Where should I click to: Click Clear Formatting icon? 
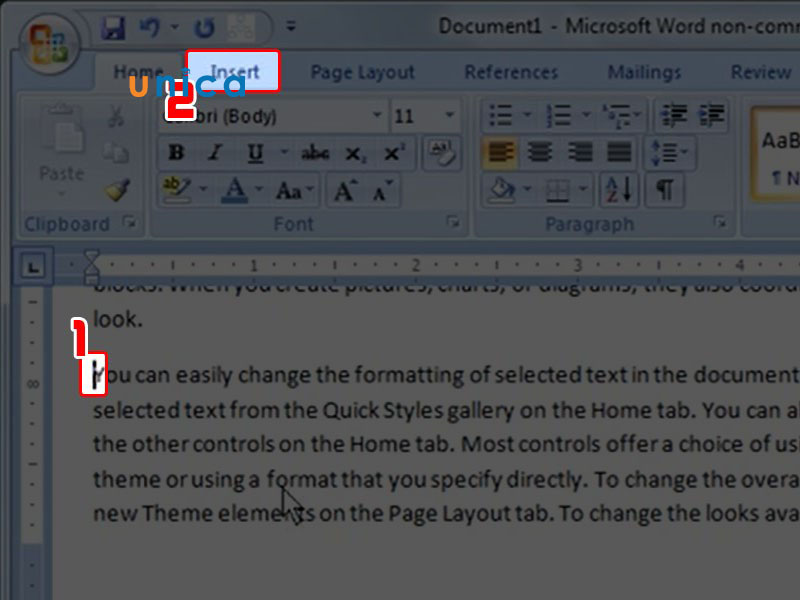click(x=441, y=153)
